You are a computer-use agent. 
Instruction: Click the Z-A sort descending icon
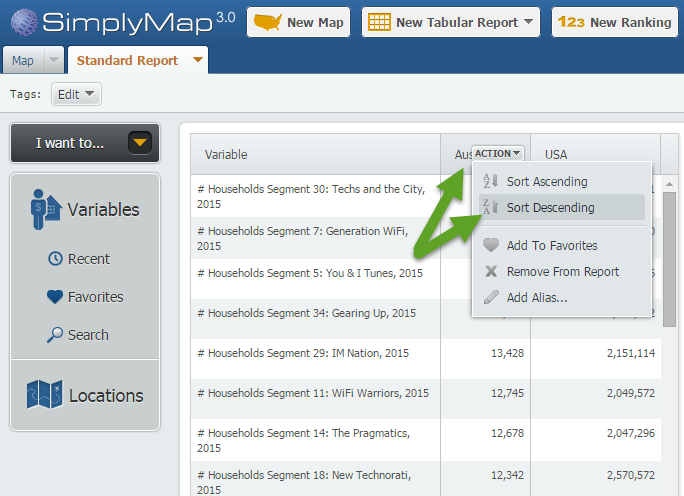(490, 207)
